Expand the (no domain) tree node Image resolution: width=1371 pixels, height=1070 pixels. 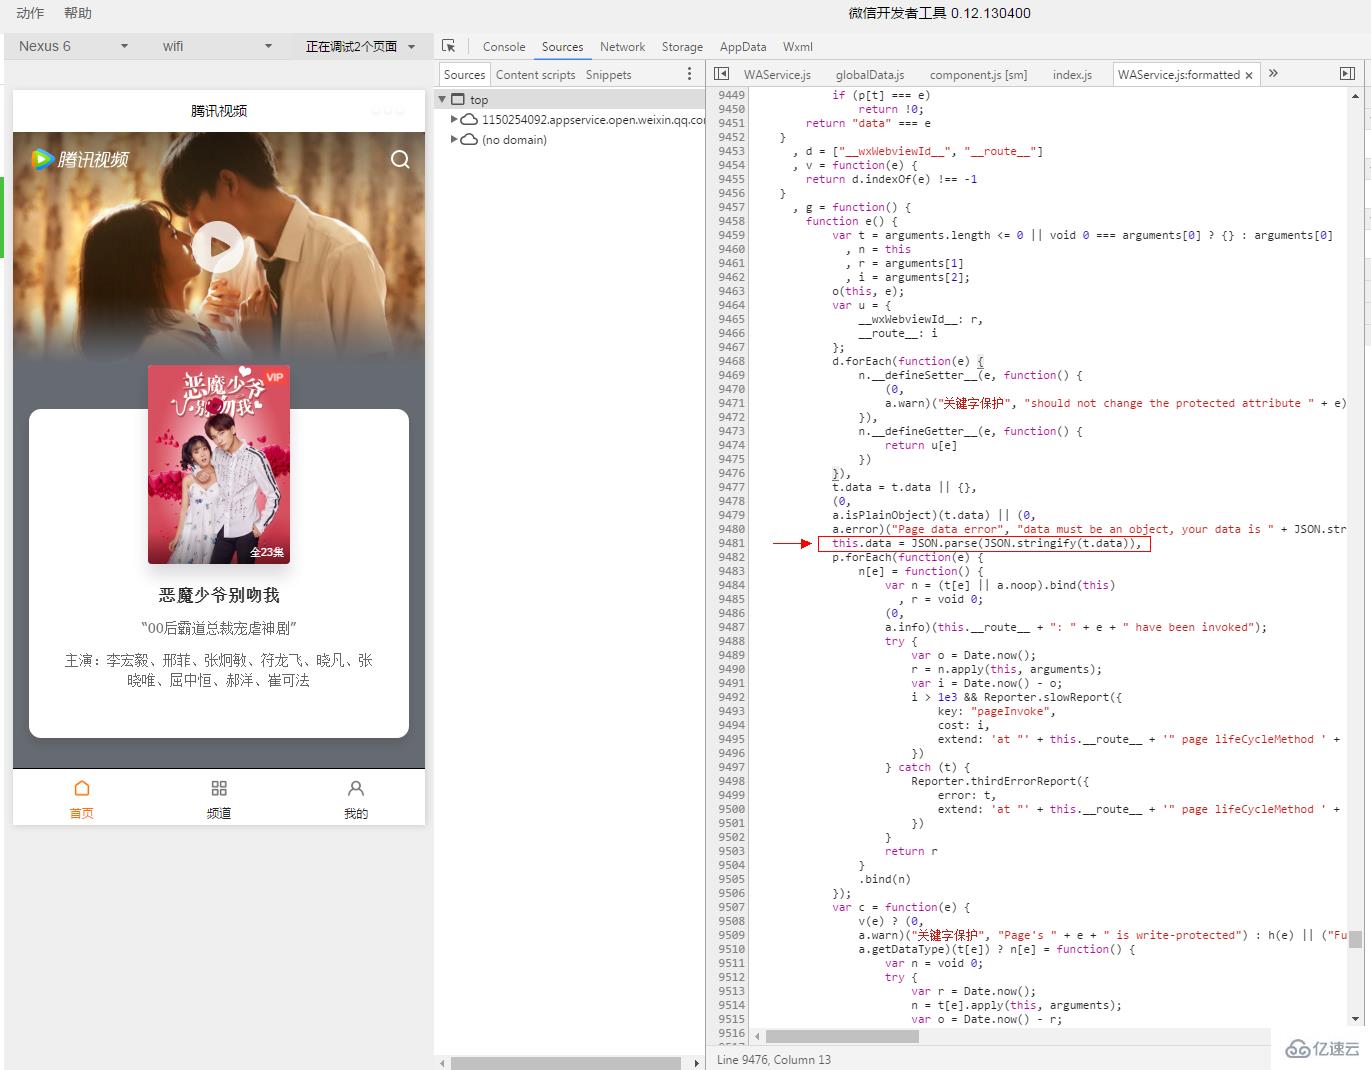pos(454,140)
